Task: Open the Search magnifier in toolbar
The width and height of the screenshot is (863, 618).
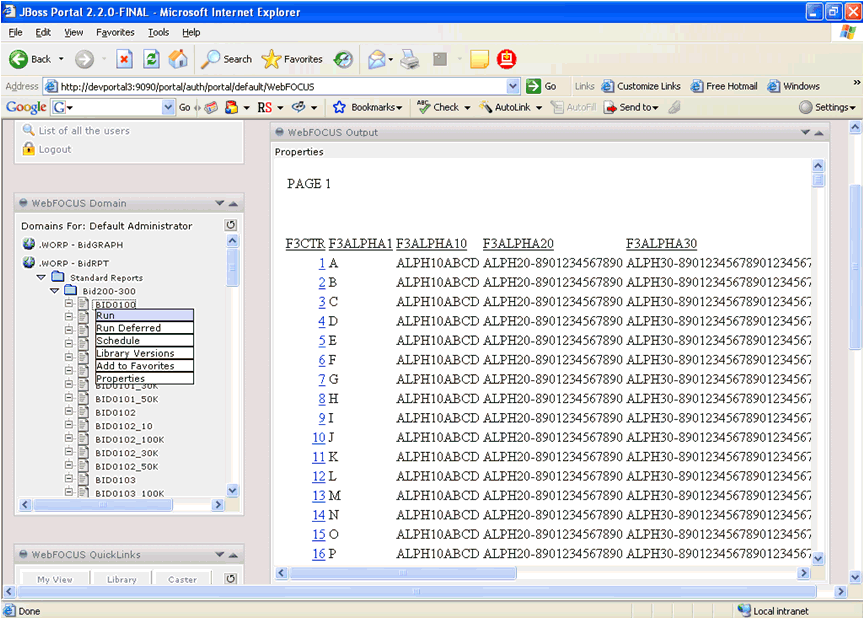Action: [x=226, y=59]
